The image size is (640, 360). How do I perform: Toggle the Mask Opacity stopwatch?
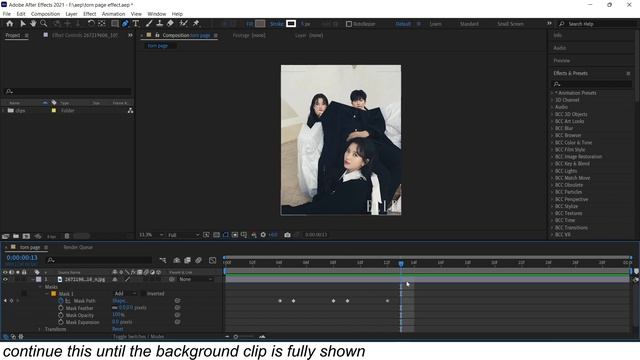coord(61,315)
